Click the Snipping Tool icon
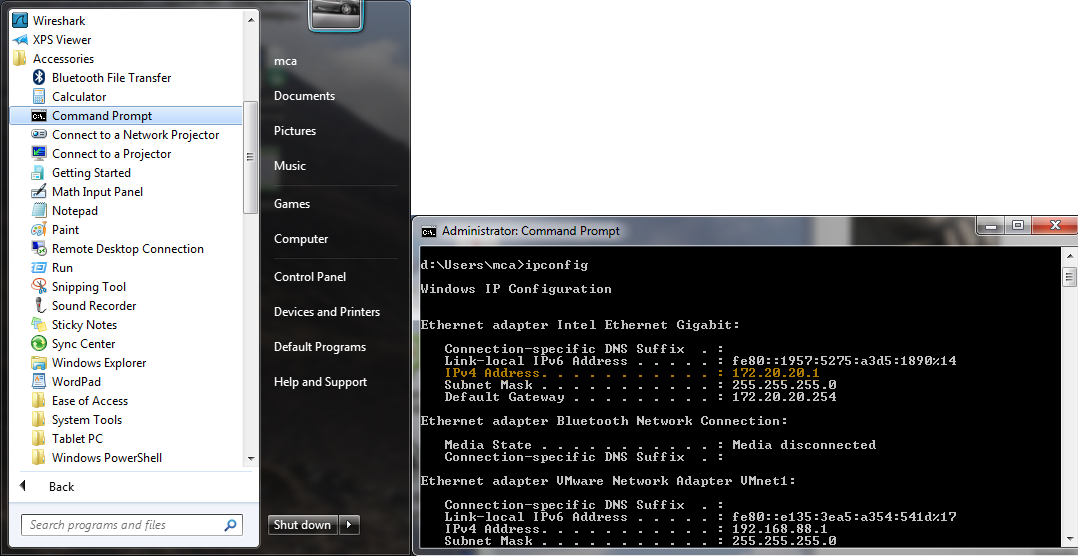 coord(39,287)
